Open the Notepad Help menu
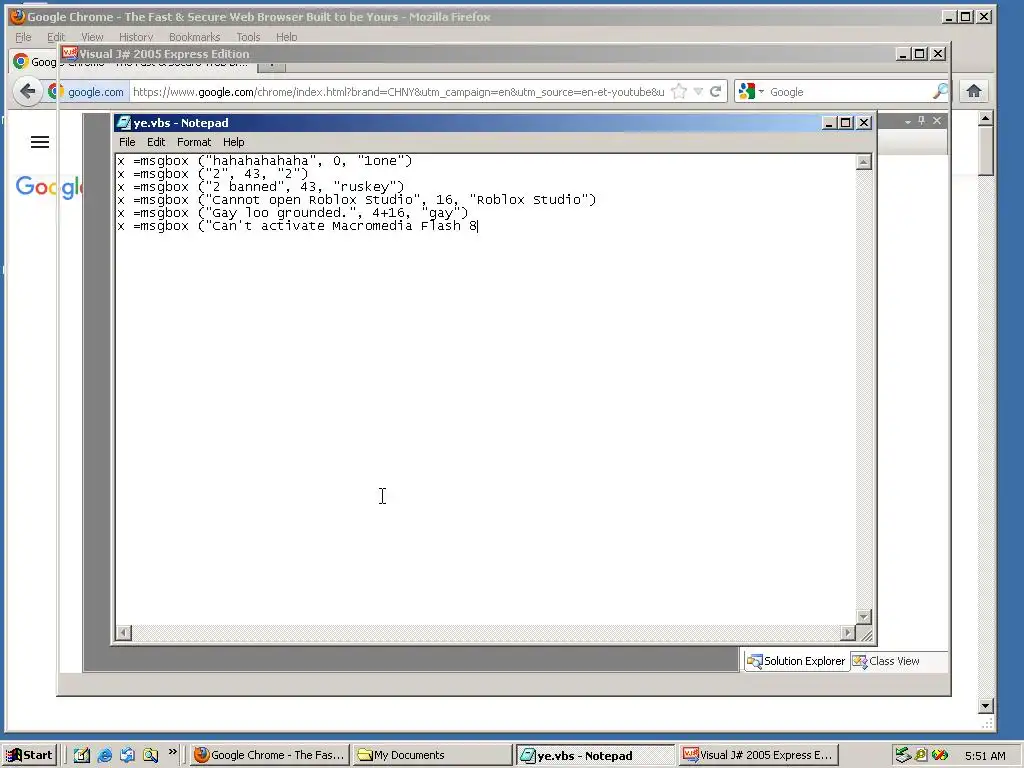 tap(233, 142)
